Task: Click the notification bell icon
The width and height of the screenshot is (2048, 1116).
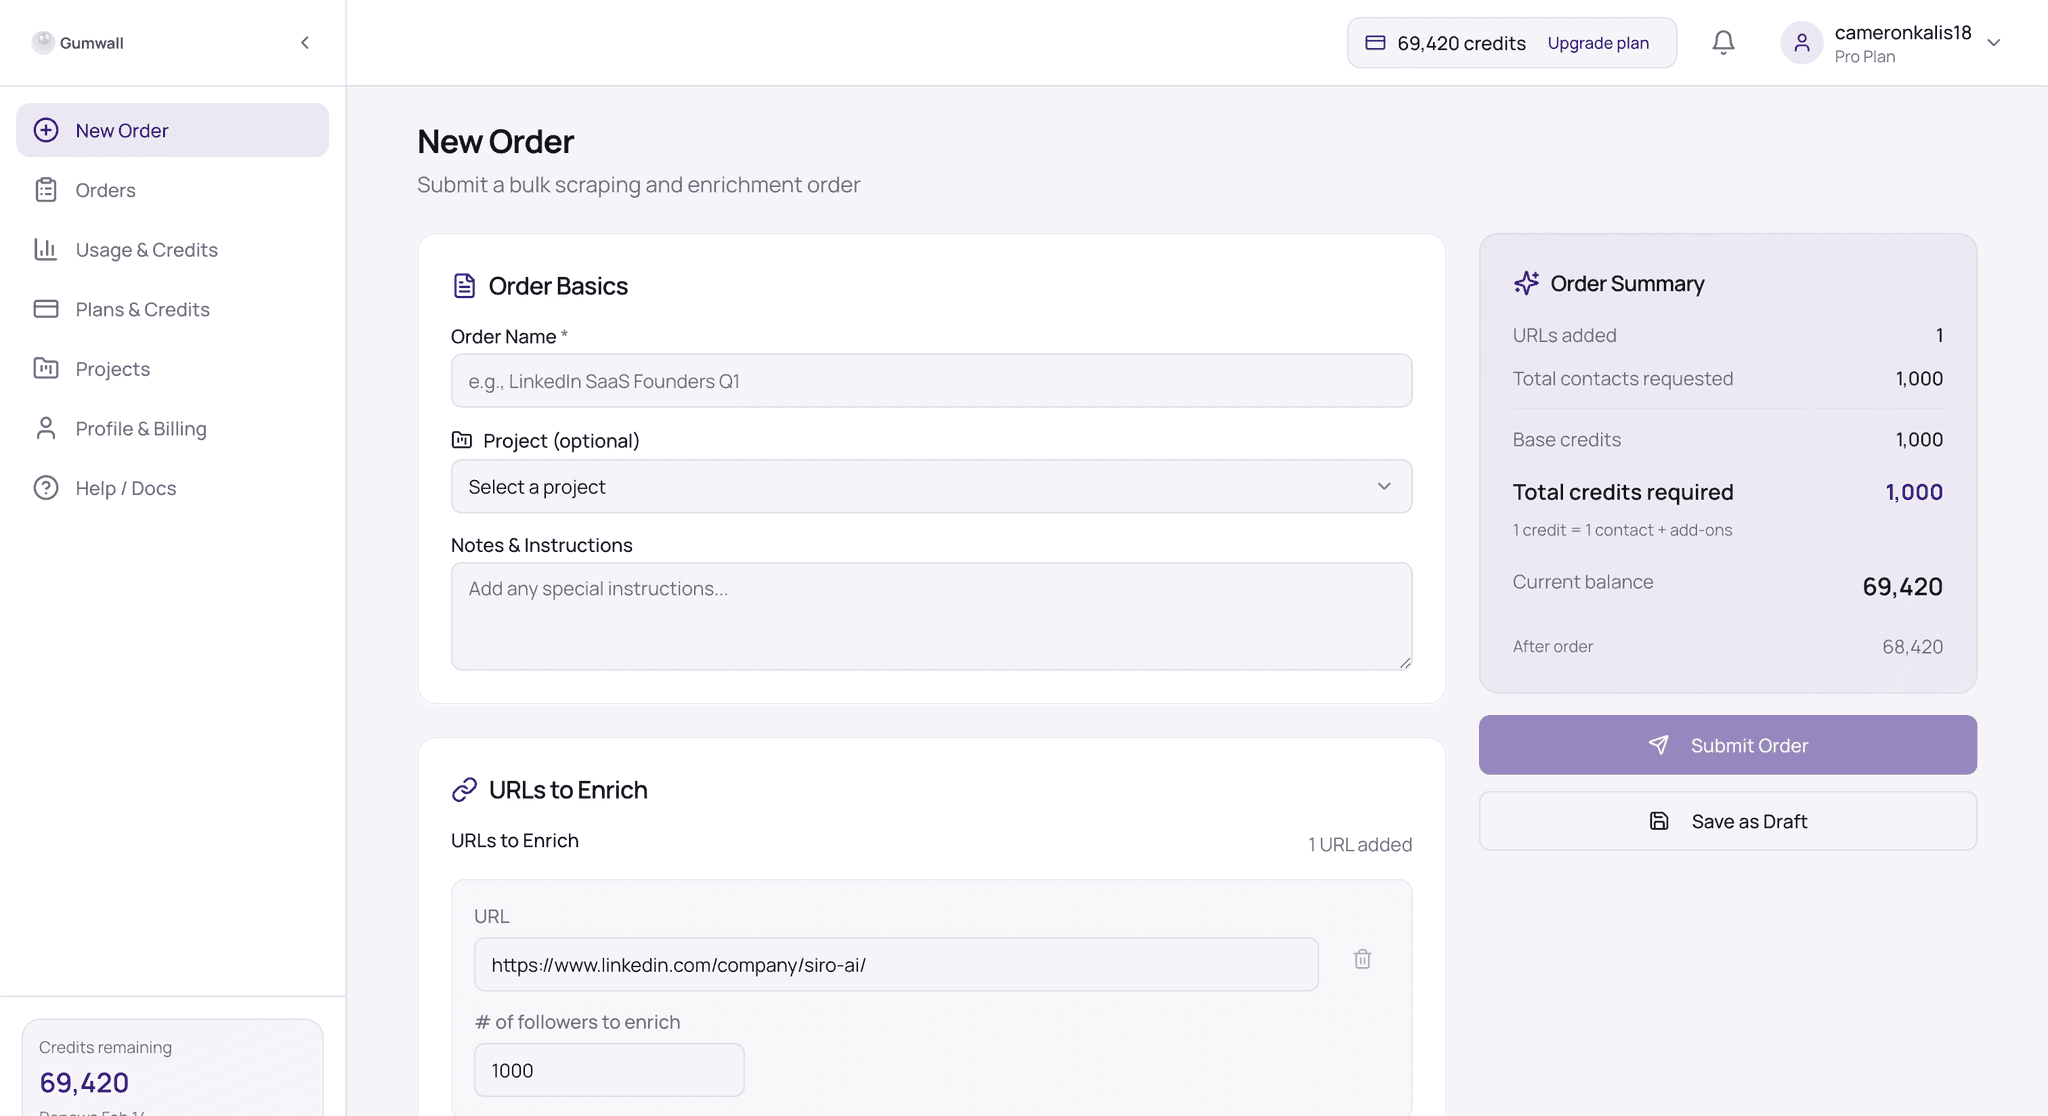Action: pos(1723,42)
